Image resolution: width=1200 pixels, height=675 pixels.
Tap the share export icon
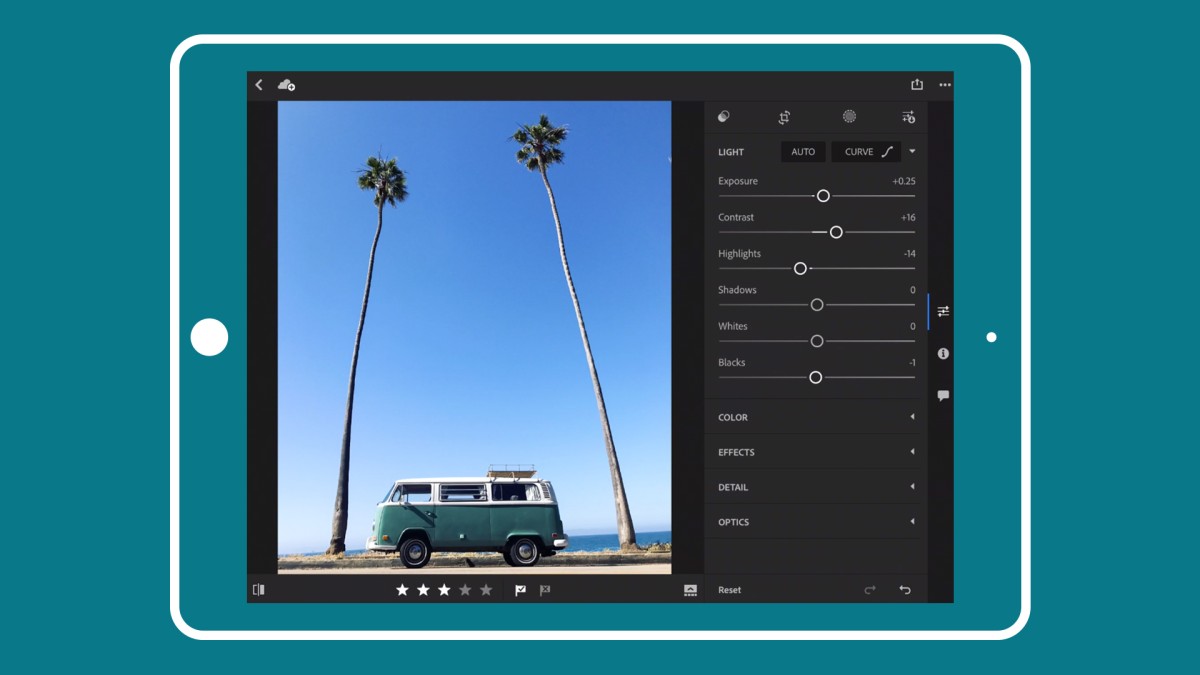(x=917, y=85)
